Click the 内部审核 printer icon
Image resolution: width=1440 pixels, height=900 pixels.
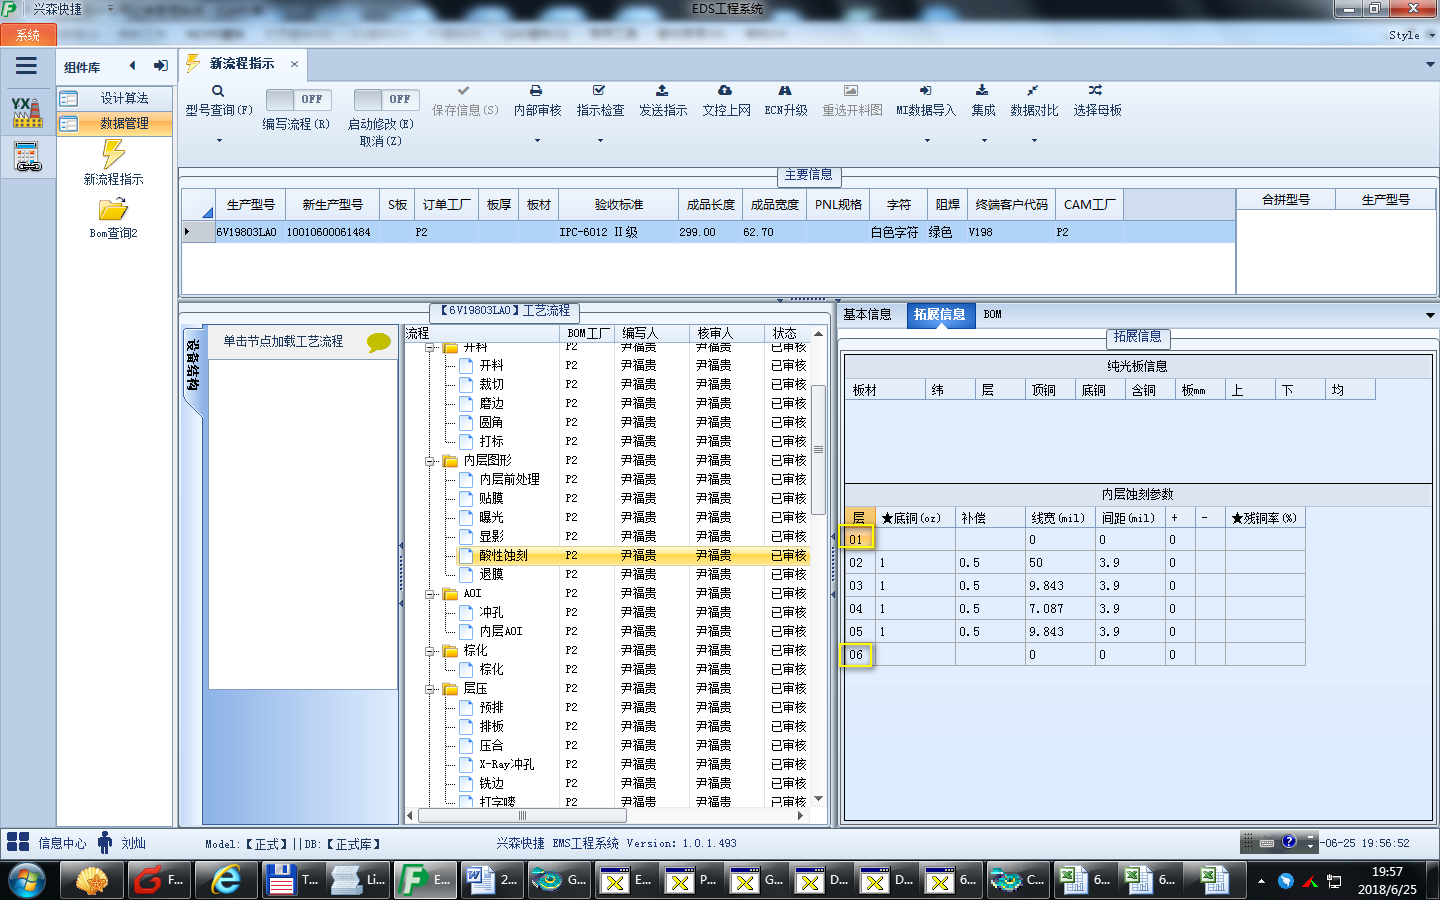(536, 91)
